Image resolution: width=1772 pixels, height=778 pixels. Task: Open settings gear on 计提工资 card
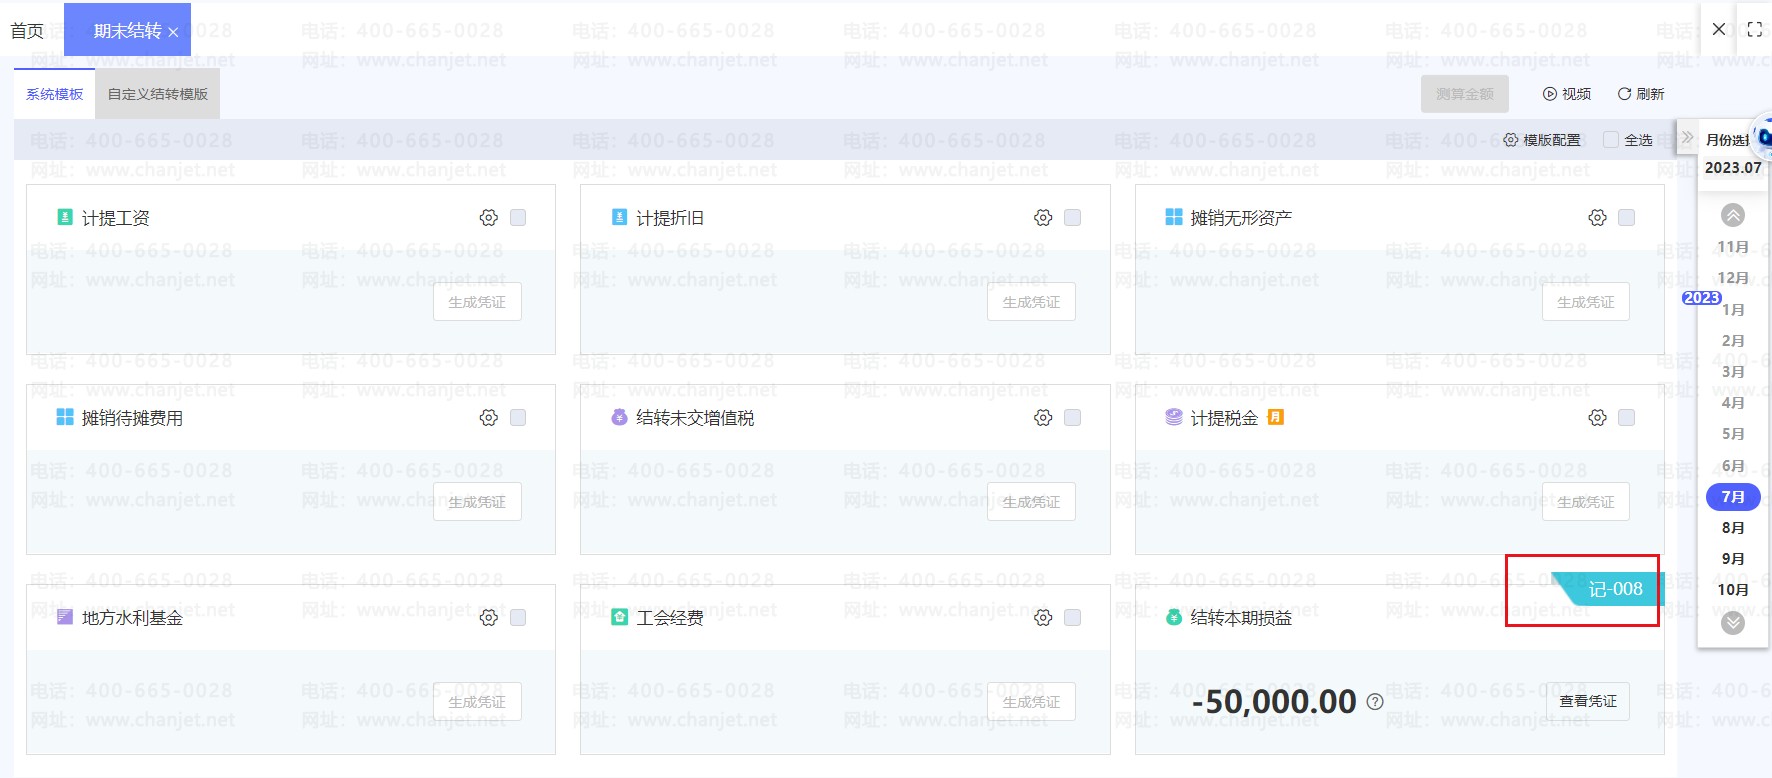tap(488, 217)
